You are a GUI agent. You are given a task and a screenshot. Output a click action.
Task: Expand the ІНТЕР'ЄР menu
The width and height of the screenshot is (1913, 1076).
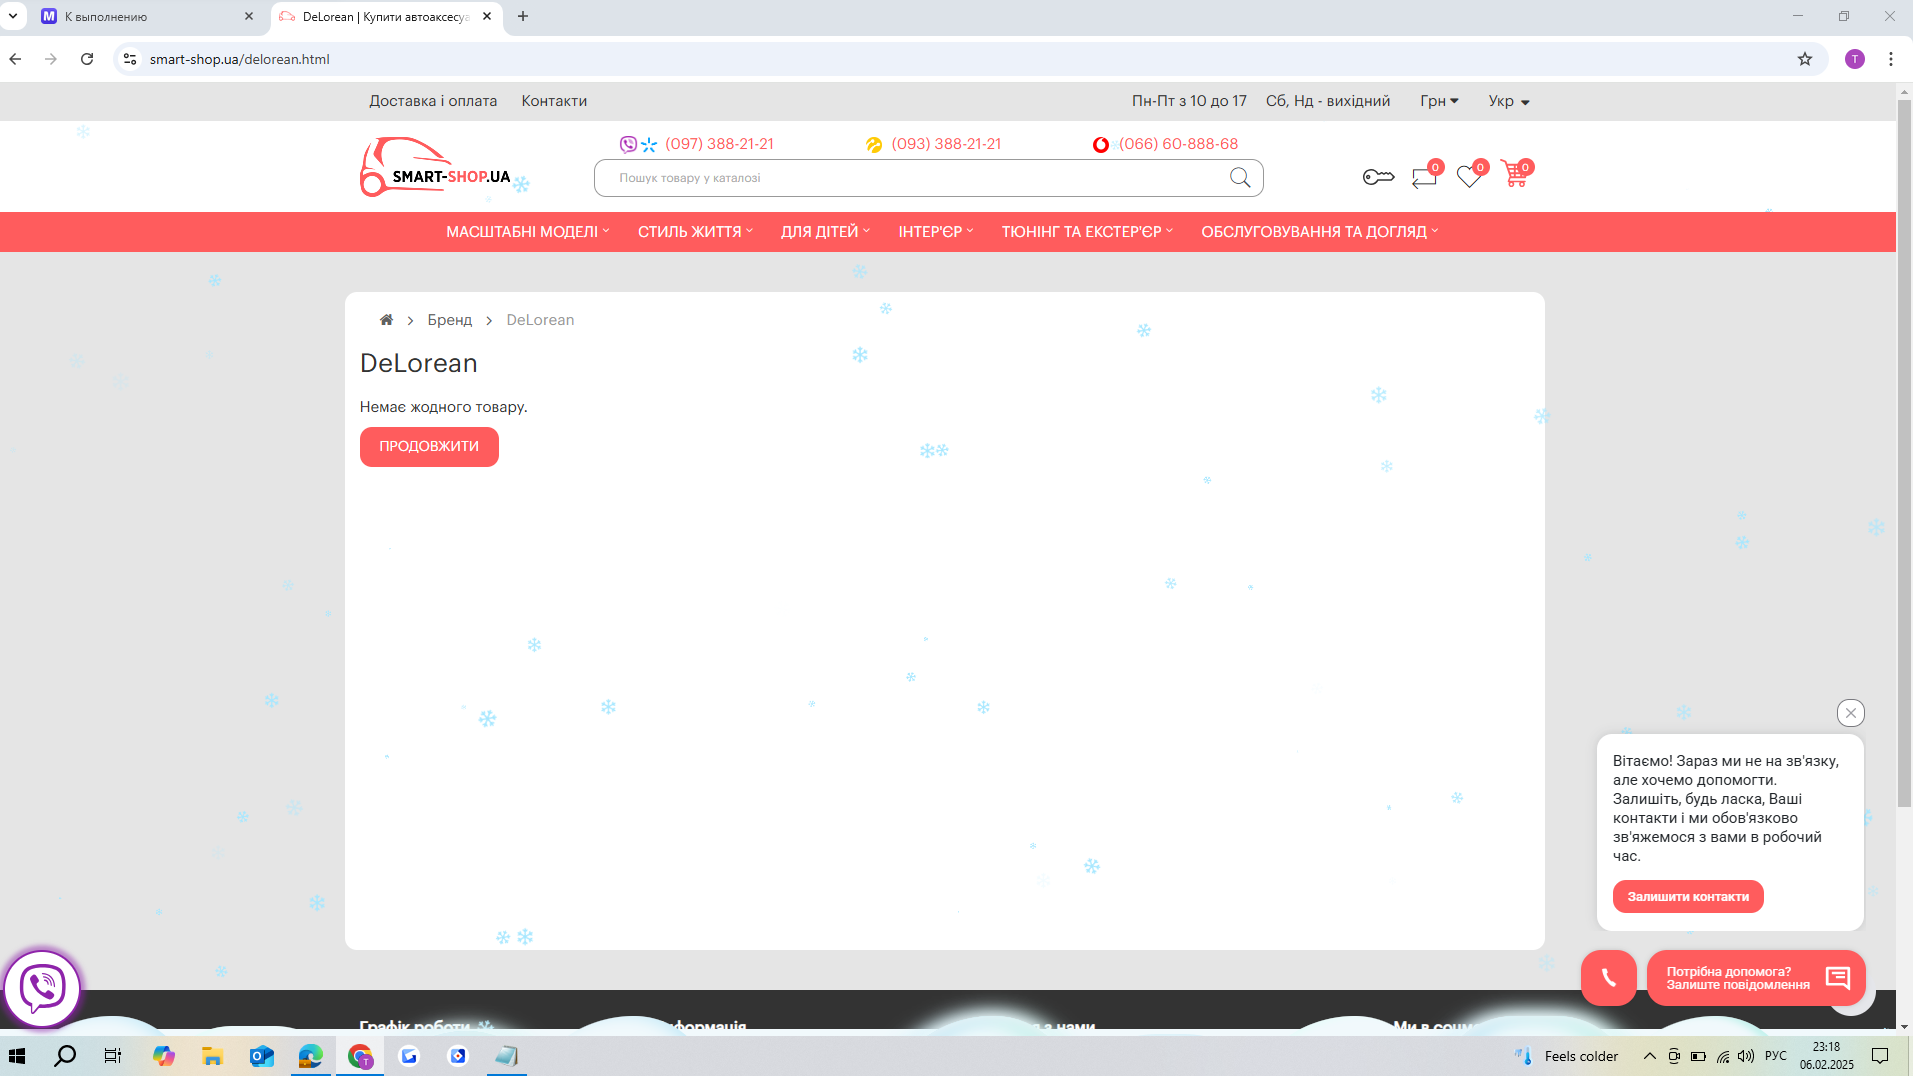tap(935, 232)
